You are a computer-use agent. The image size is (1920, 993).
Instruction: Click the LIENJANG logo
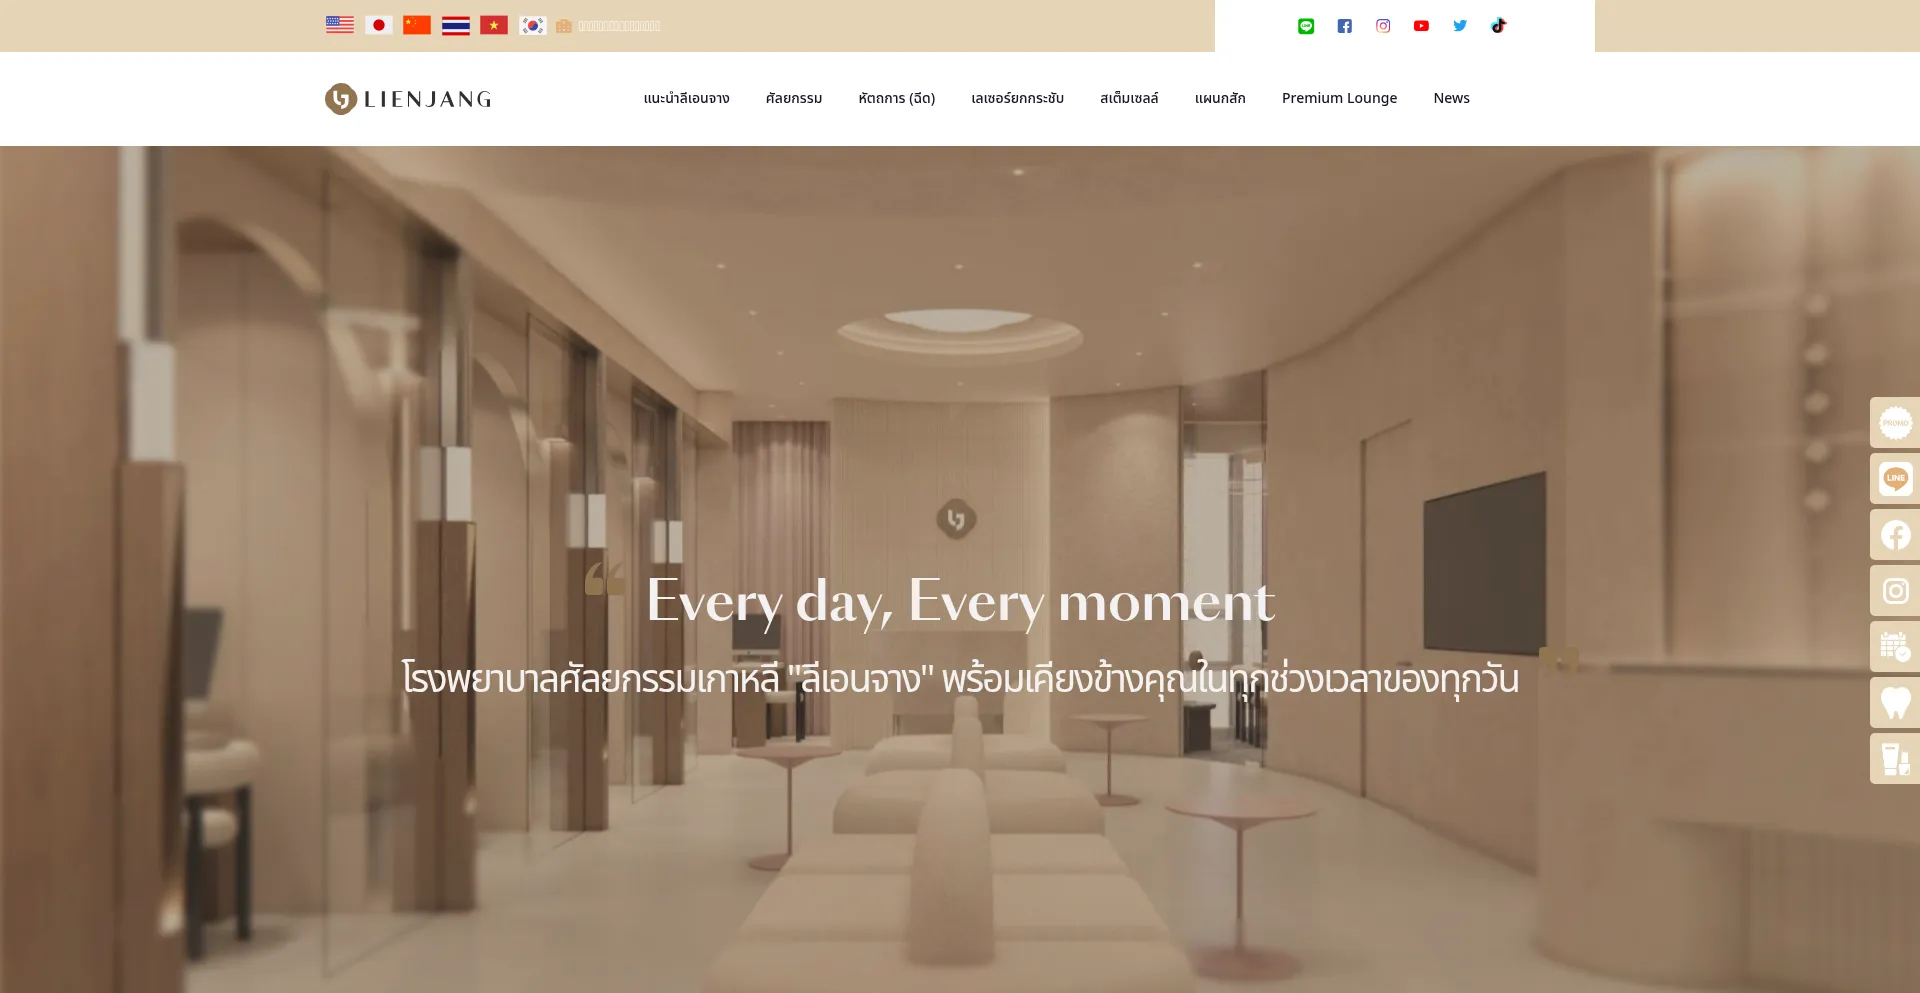(408, 99)
